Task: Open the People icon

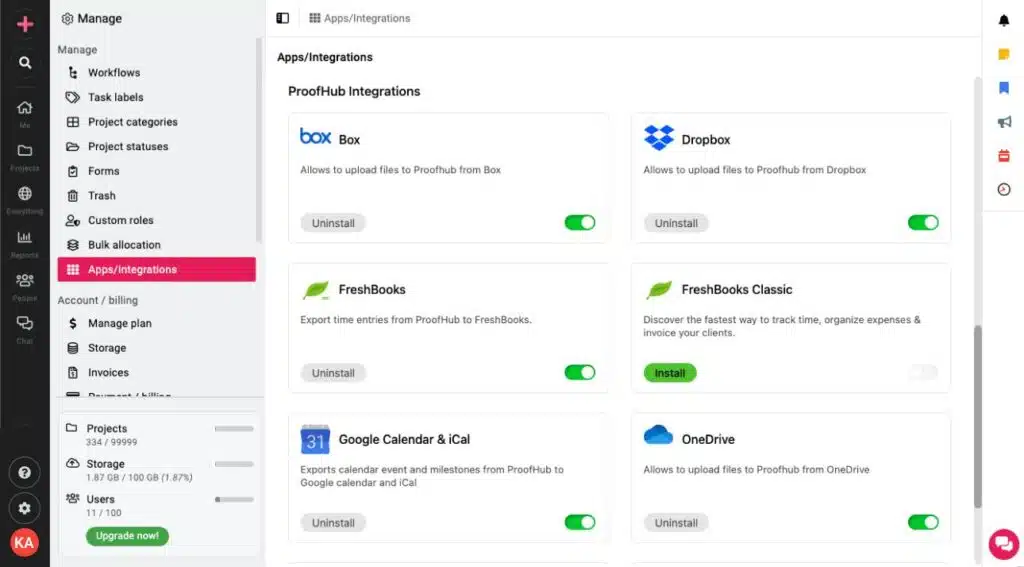Action: [25, 280]
